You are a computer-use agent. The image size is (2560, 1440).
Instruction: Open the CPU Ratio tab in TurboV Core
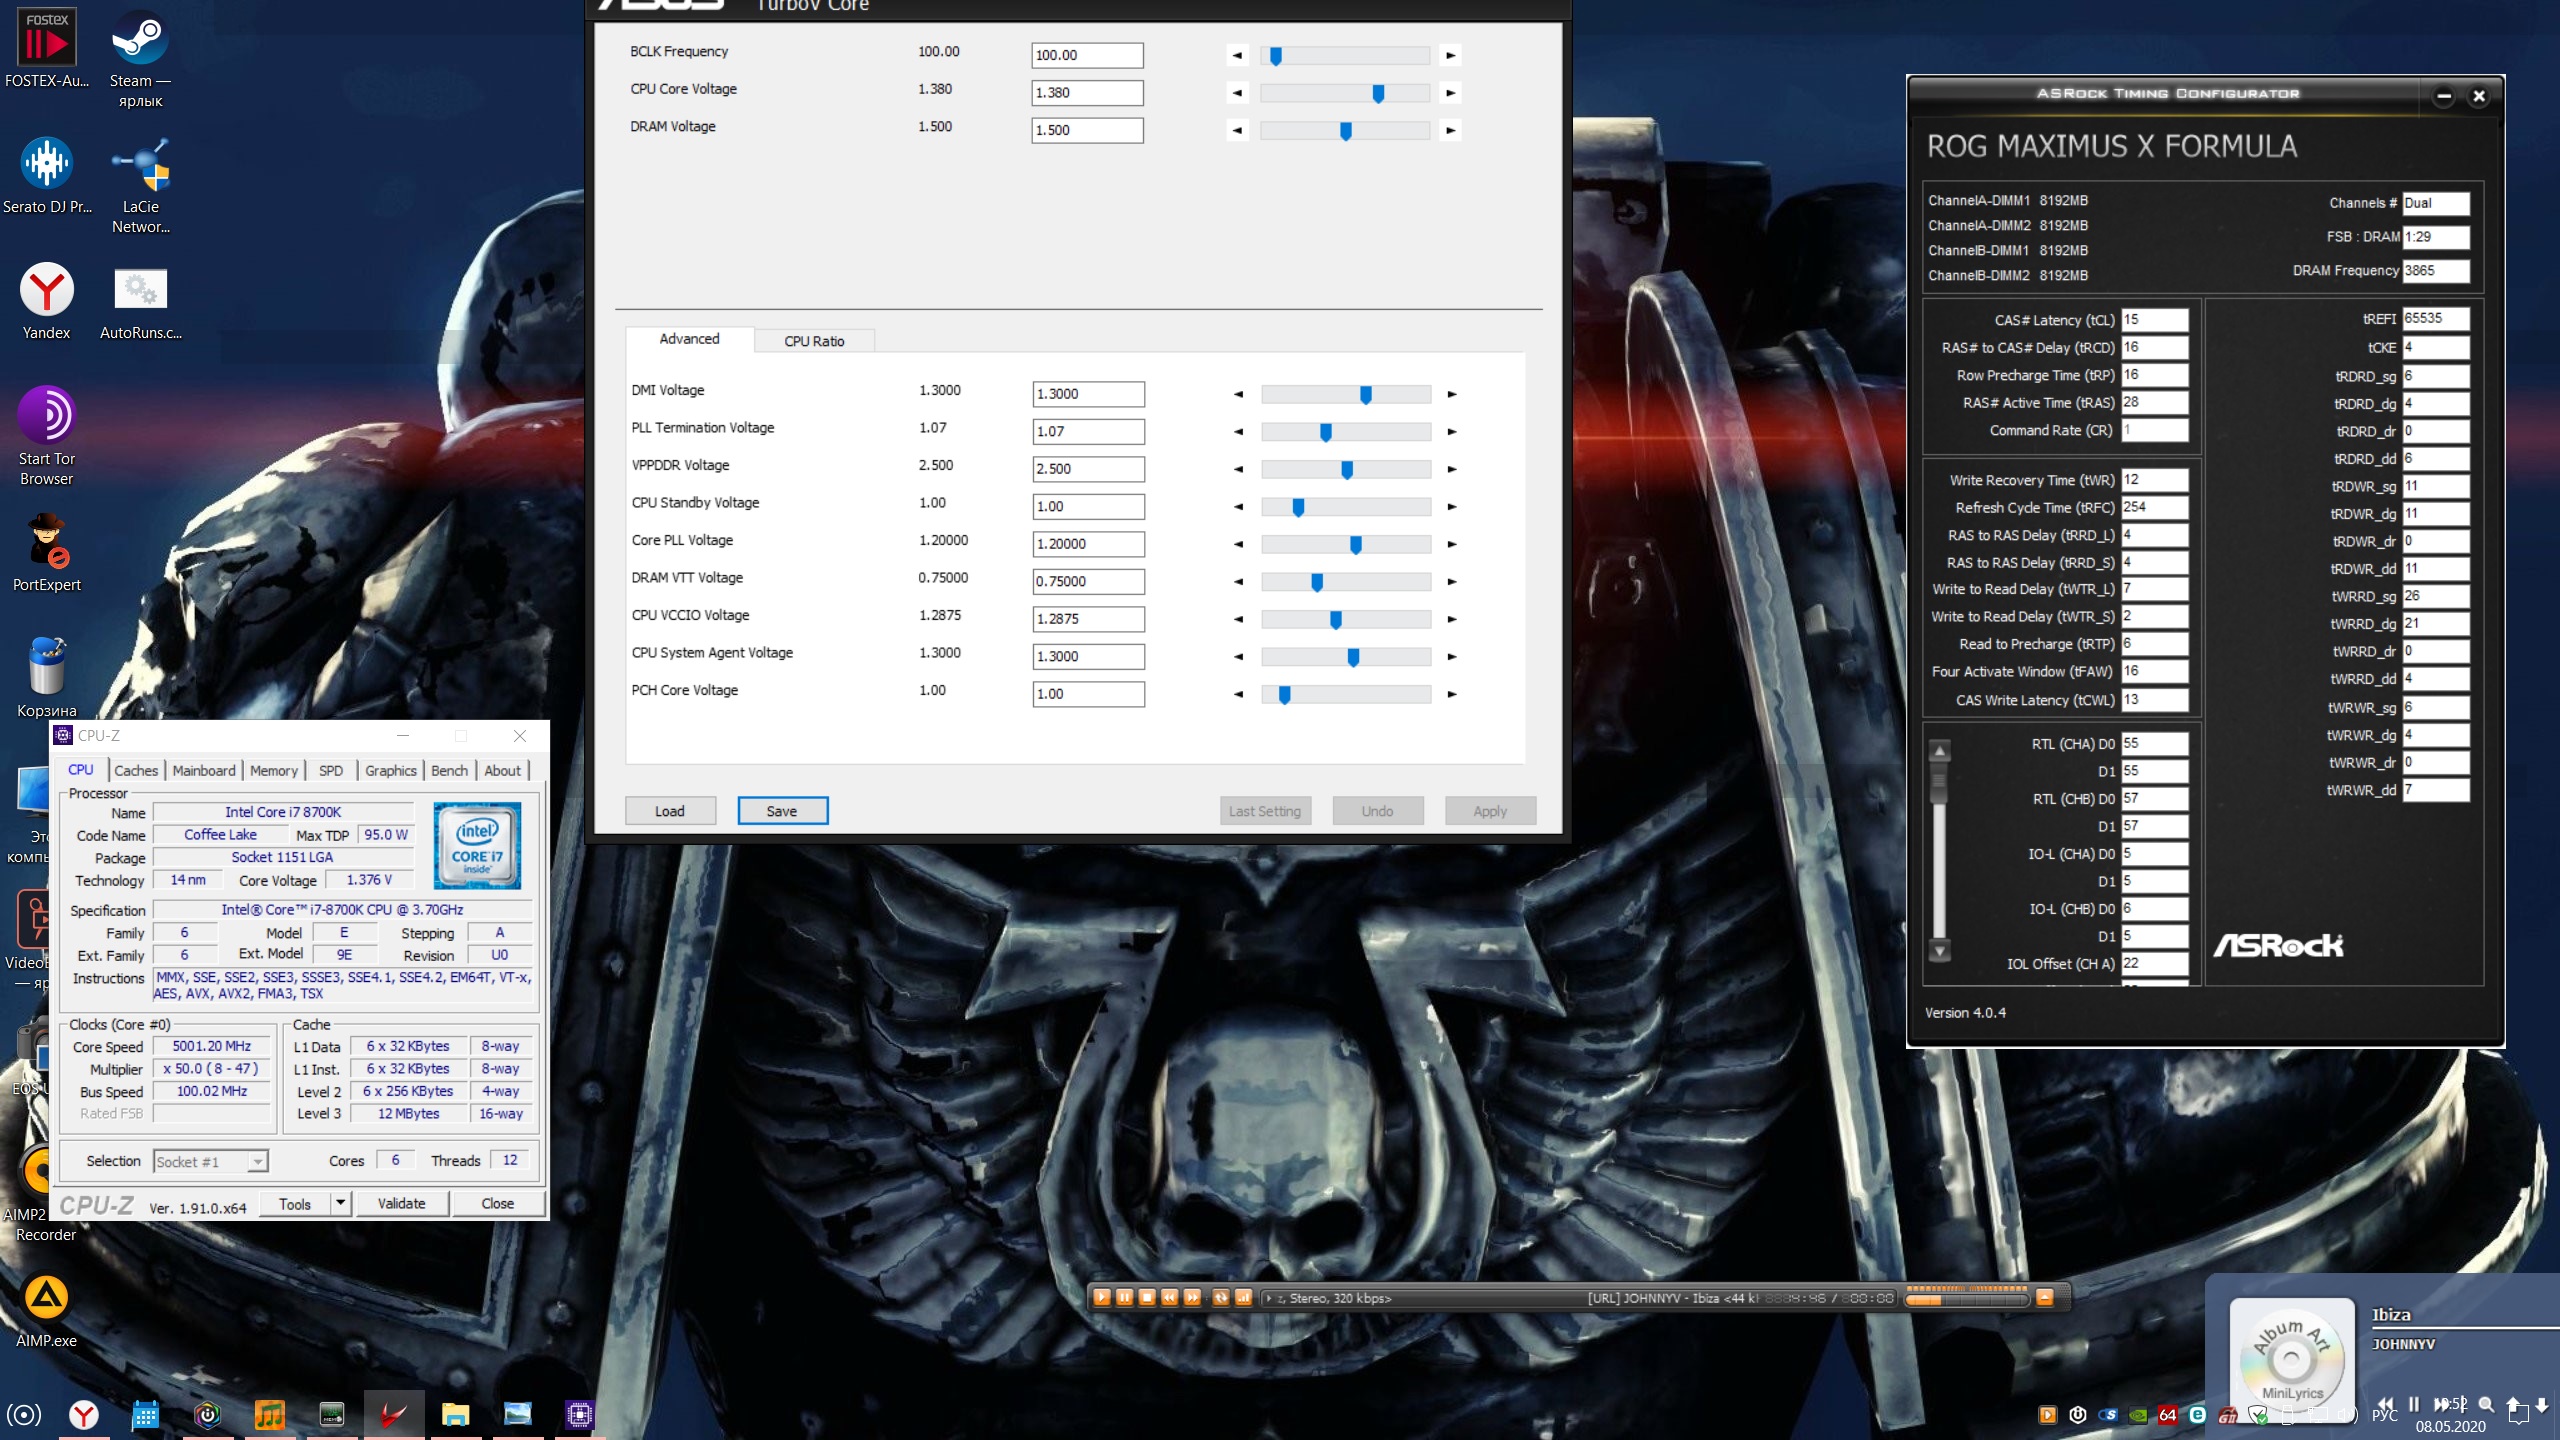coord(814,341)
